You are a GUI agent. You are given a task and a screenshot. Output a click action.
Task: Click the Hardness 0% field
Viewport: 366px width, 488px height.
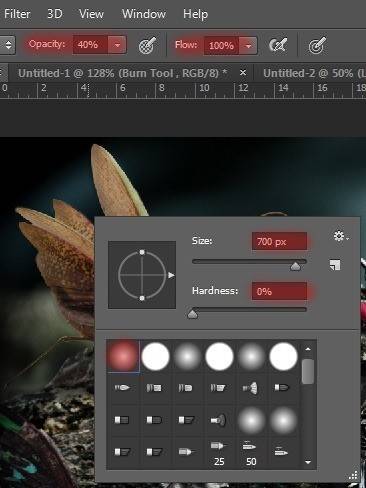pyautogui.click(x=279, y=291)
